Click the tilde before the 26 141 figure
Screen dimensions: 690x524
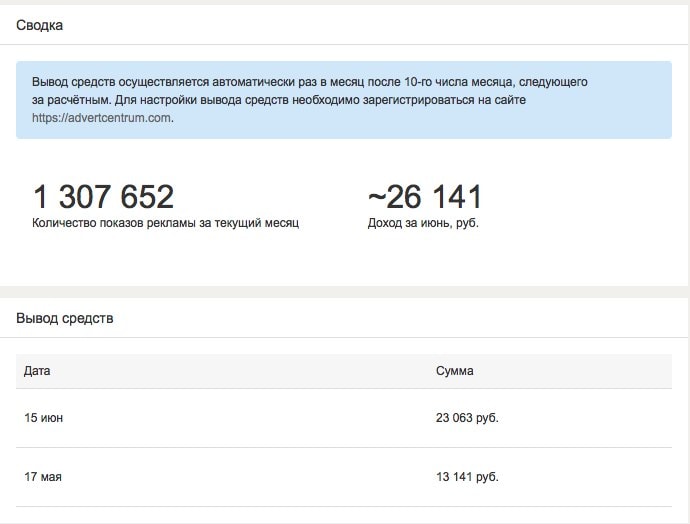(377, 196)
